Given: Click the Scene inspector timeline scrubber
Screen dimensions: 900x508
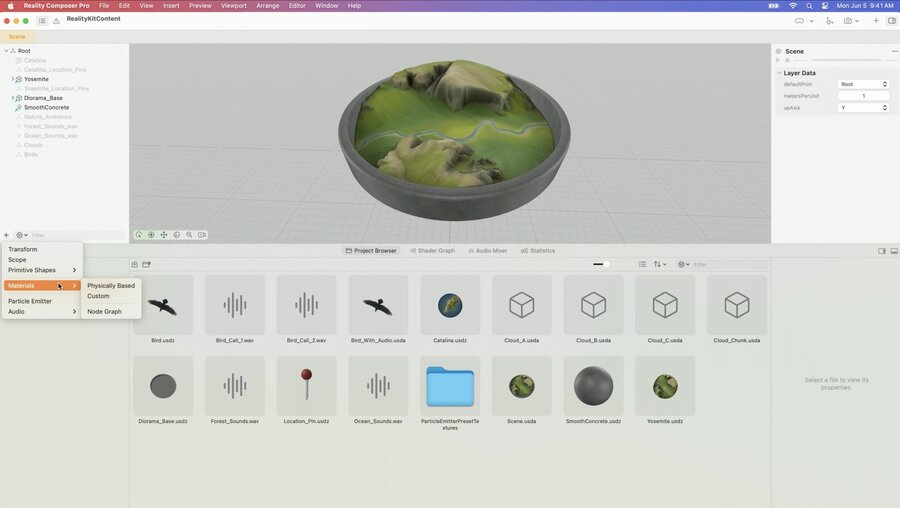Looking at the screenshot, I should coord(845,60).
